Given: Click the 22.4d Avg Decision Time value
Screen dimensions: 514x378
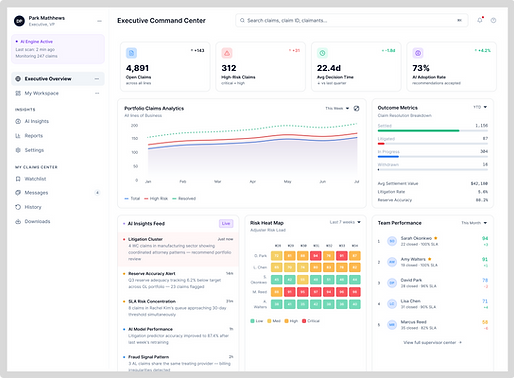Looking at the screenshot, I should click(329, 68).
